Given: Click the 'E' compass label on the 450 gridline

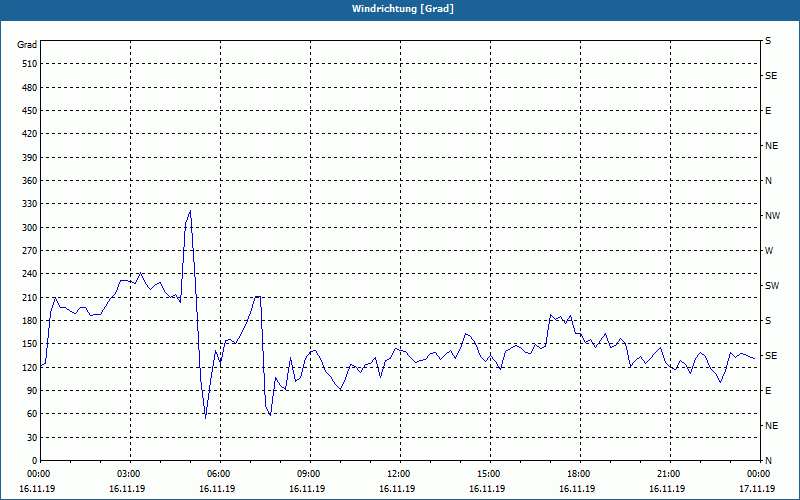Looking at the screenshot, I should point(768,111).
